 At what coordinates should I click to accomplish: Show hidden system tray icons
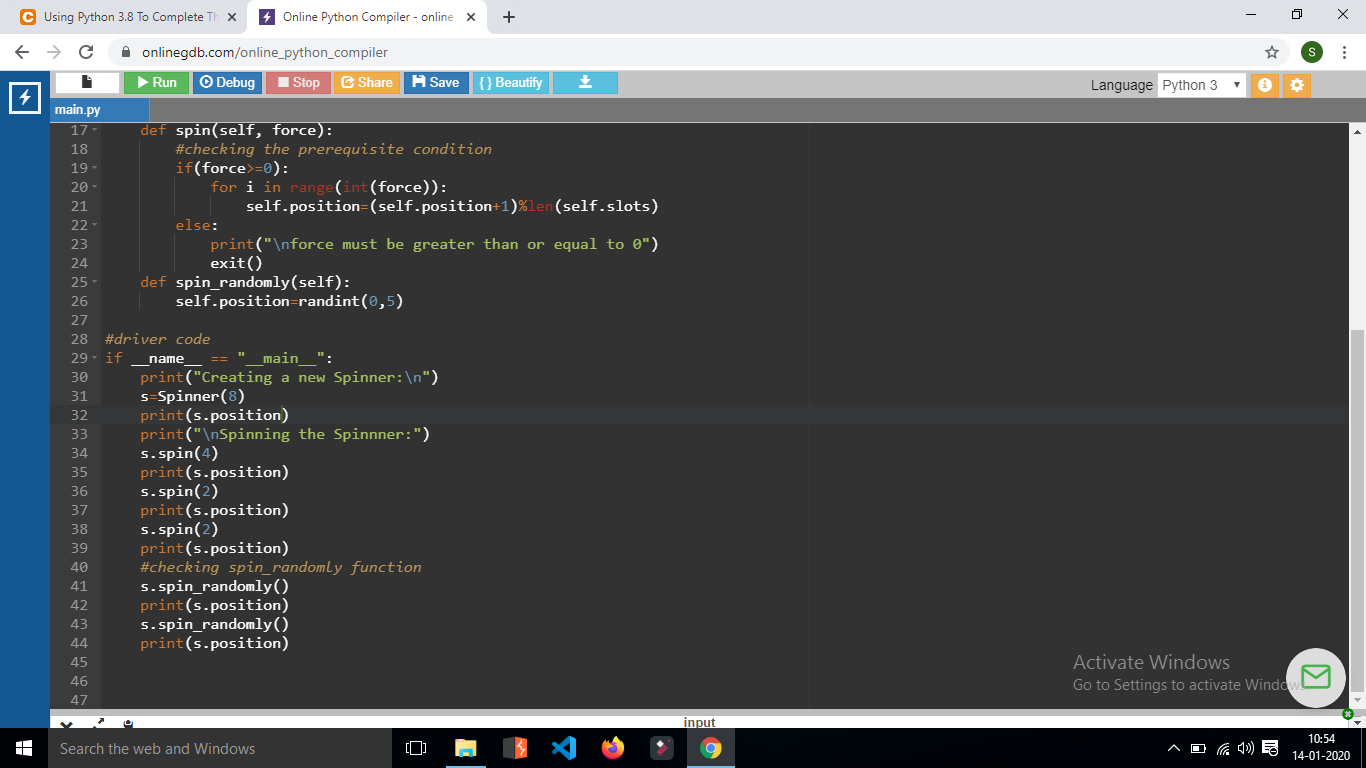coord(1173,748)
